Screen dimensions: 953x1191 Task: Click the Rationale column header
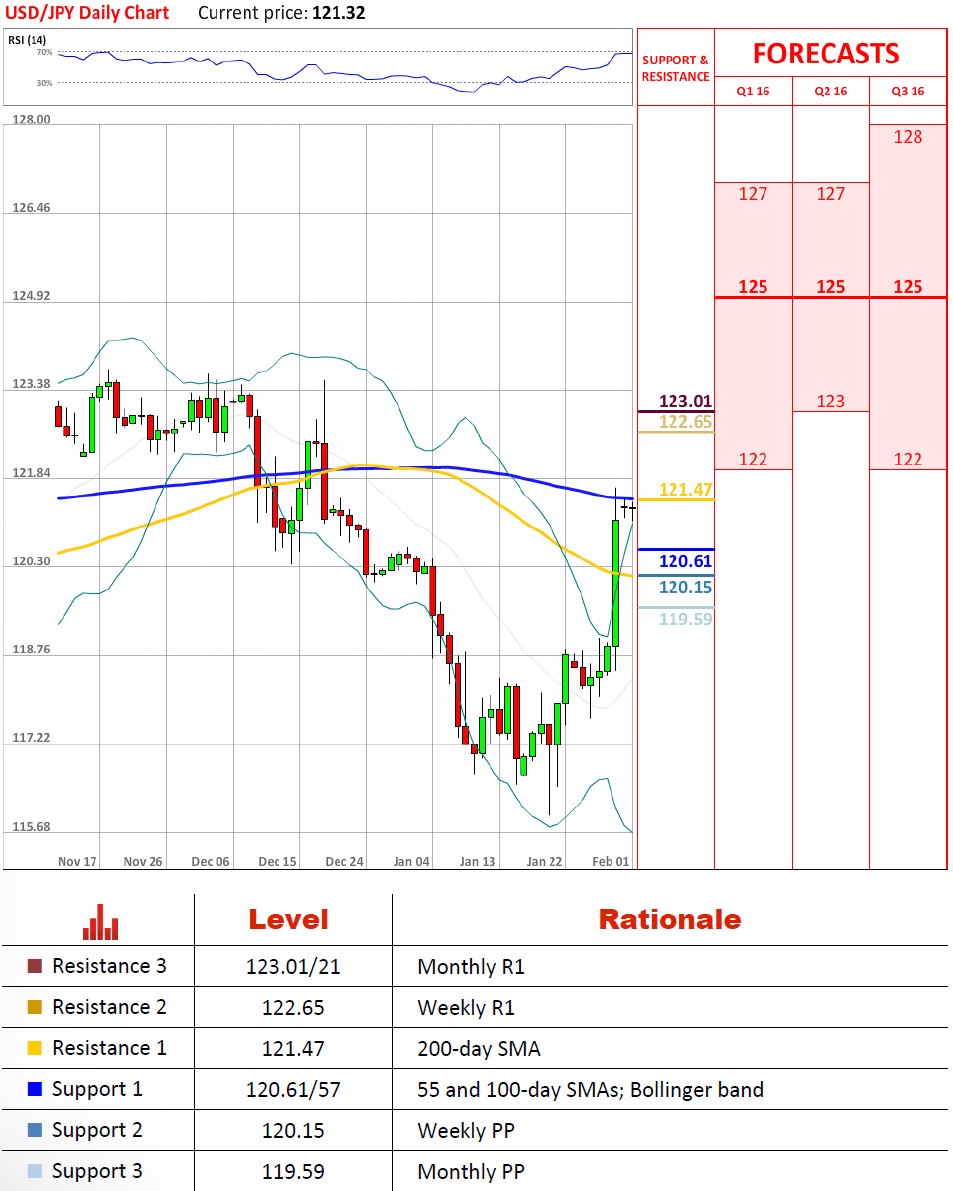click(x=670, y=920)
